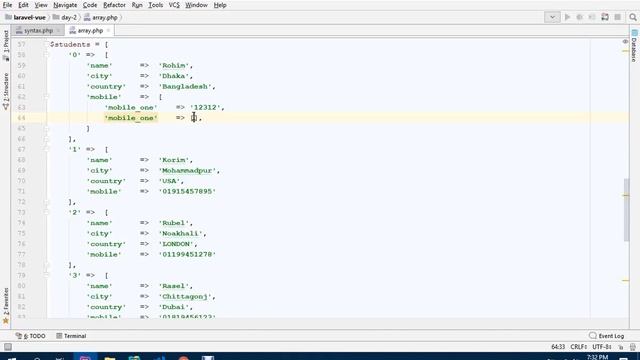
Task: Open the Code menu
Action: pyautogui.click(x=90, y=5)
